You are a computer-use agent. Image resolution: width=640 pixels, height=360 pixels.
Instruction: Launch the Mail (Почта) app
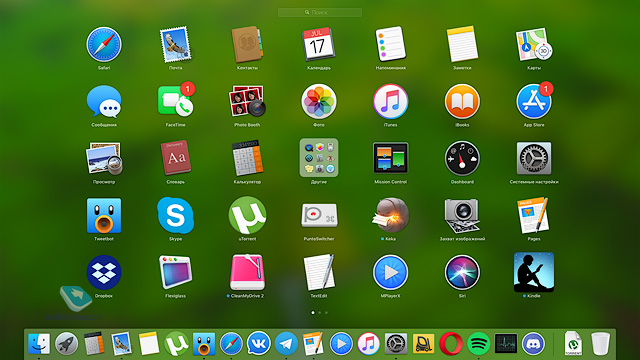[176, 45]
